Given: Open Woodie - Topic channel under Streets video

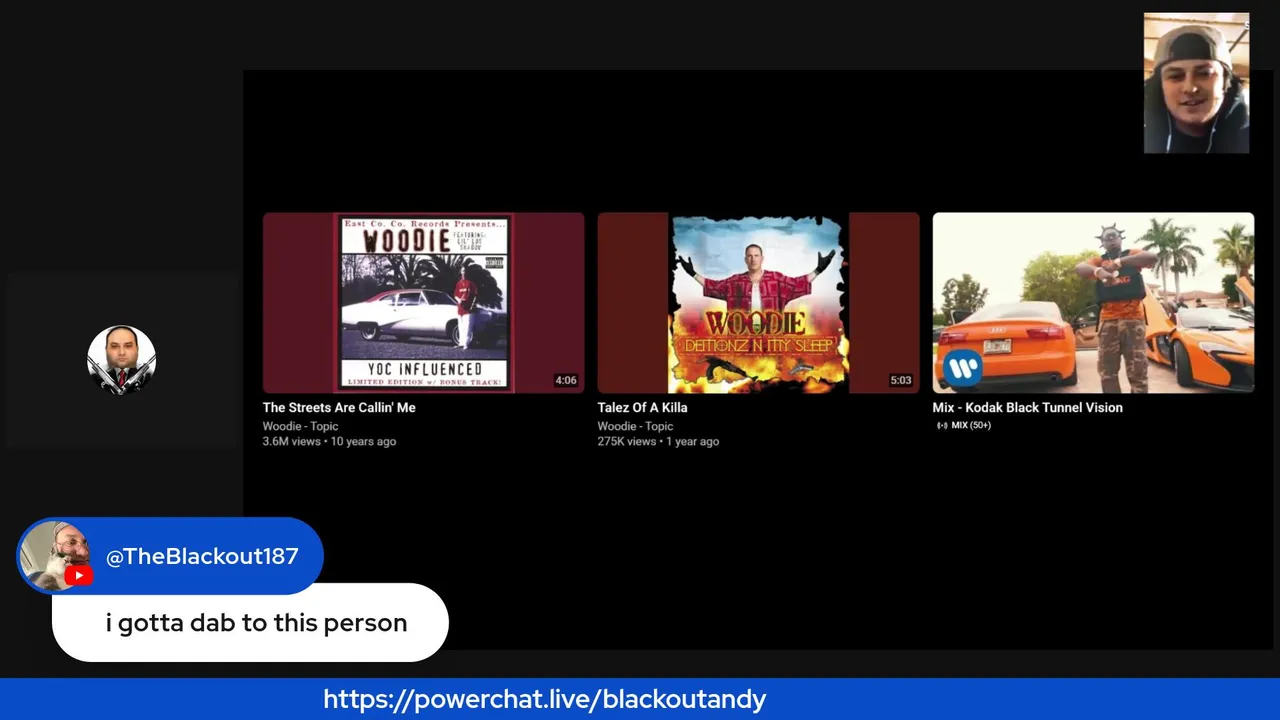Looking at the screenshot, I should tap(300, 426).
